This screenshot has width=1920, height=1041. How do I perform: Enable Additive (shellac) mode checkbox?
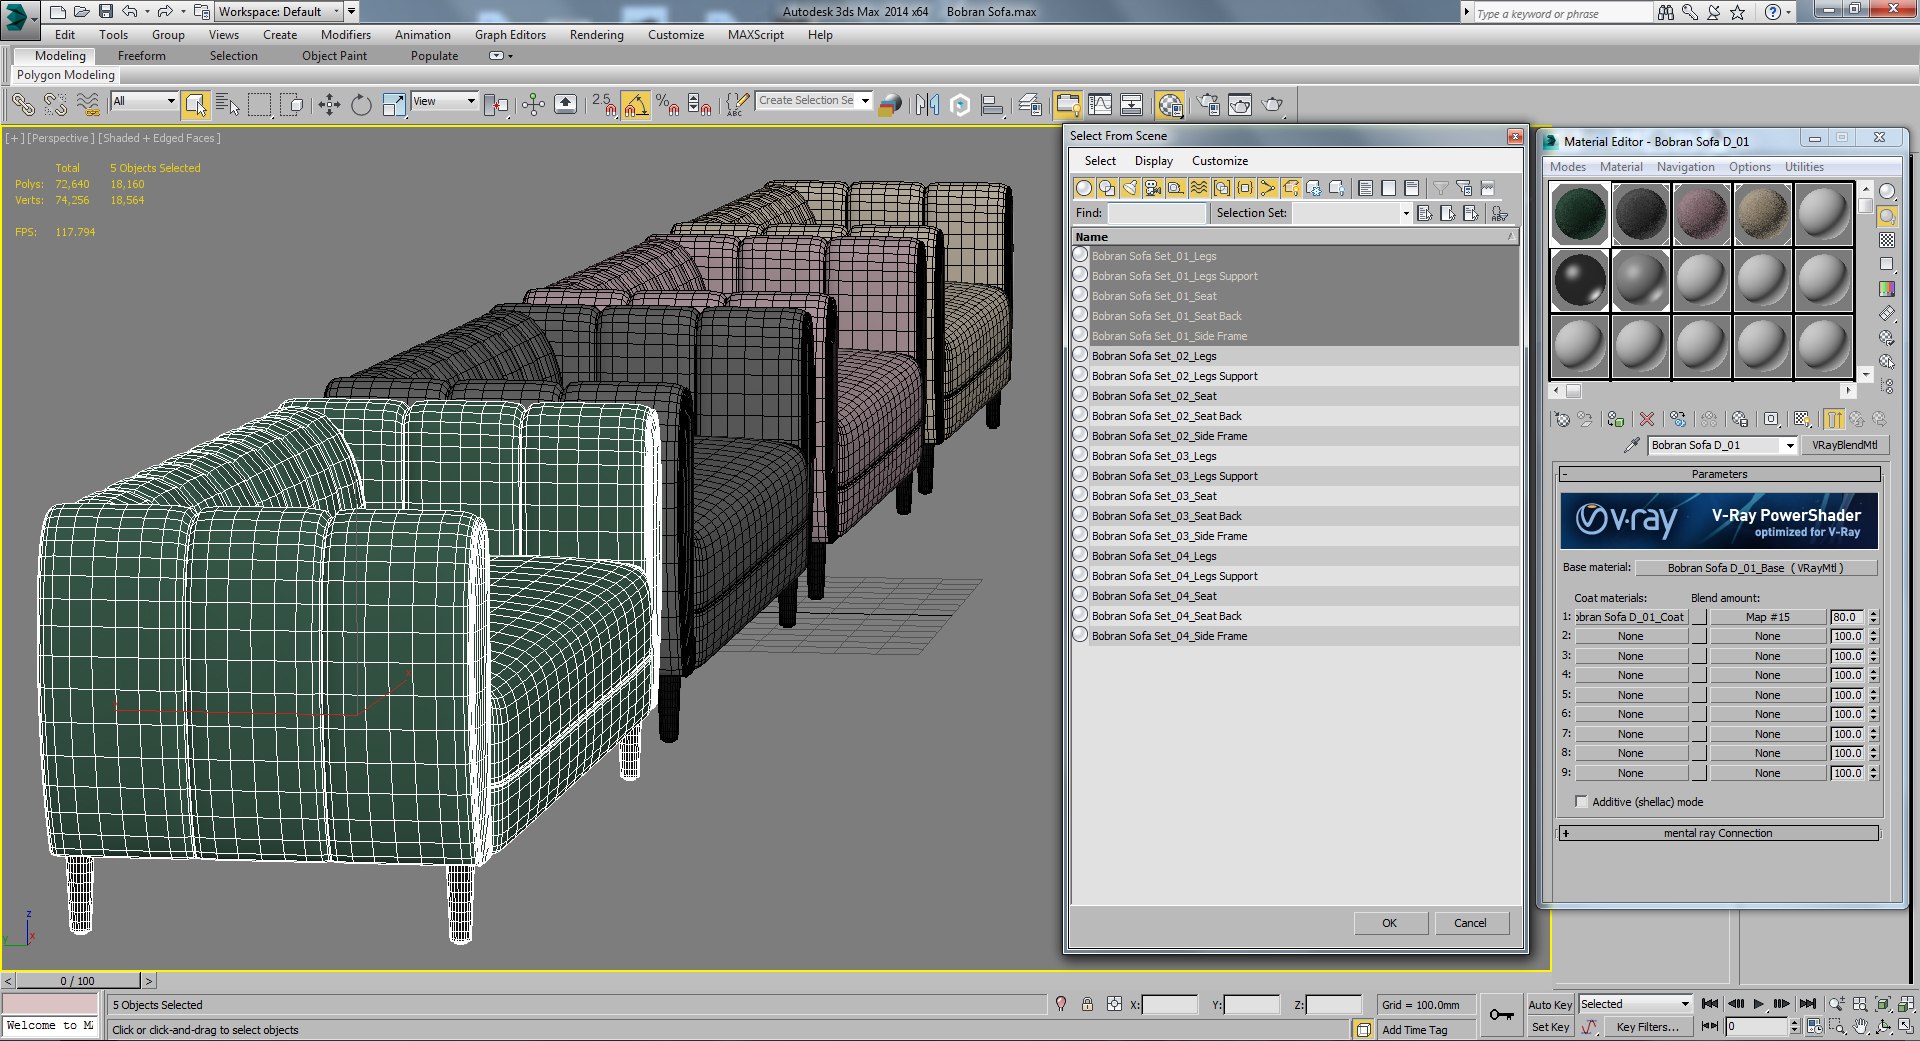[x=1581, y=802]
